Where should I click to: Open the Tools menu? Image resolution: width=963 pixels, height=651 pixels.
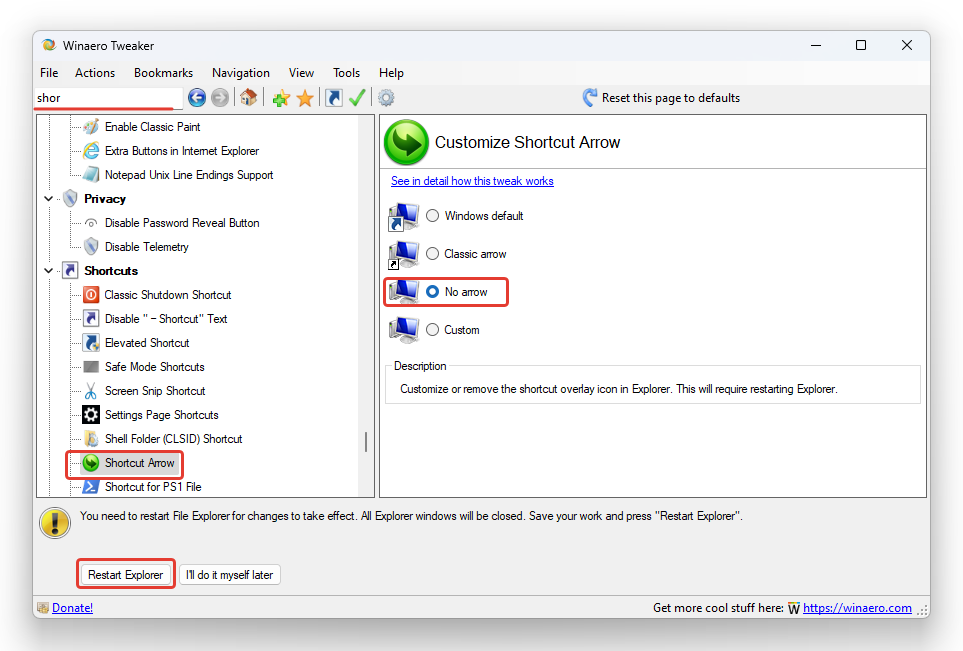pyautogui.click(x=346, y=72)
